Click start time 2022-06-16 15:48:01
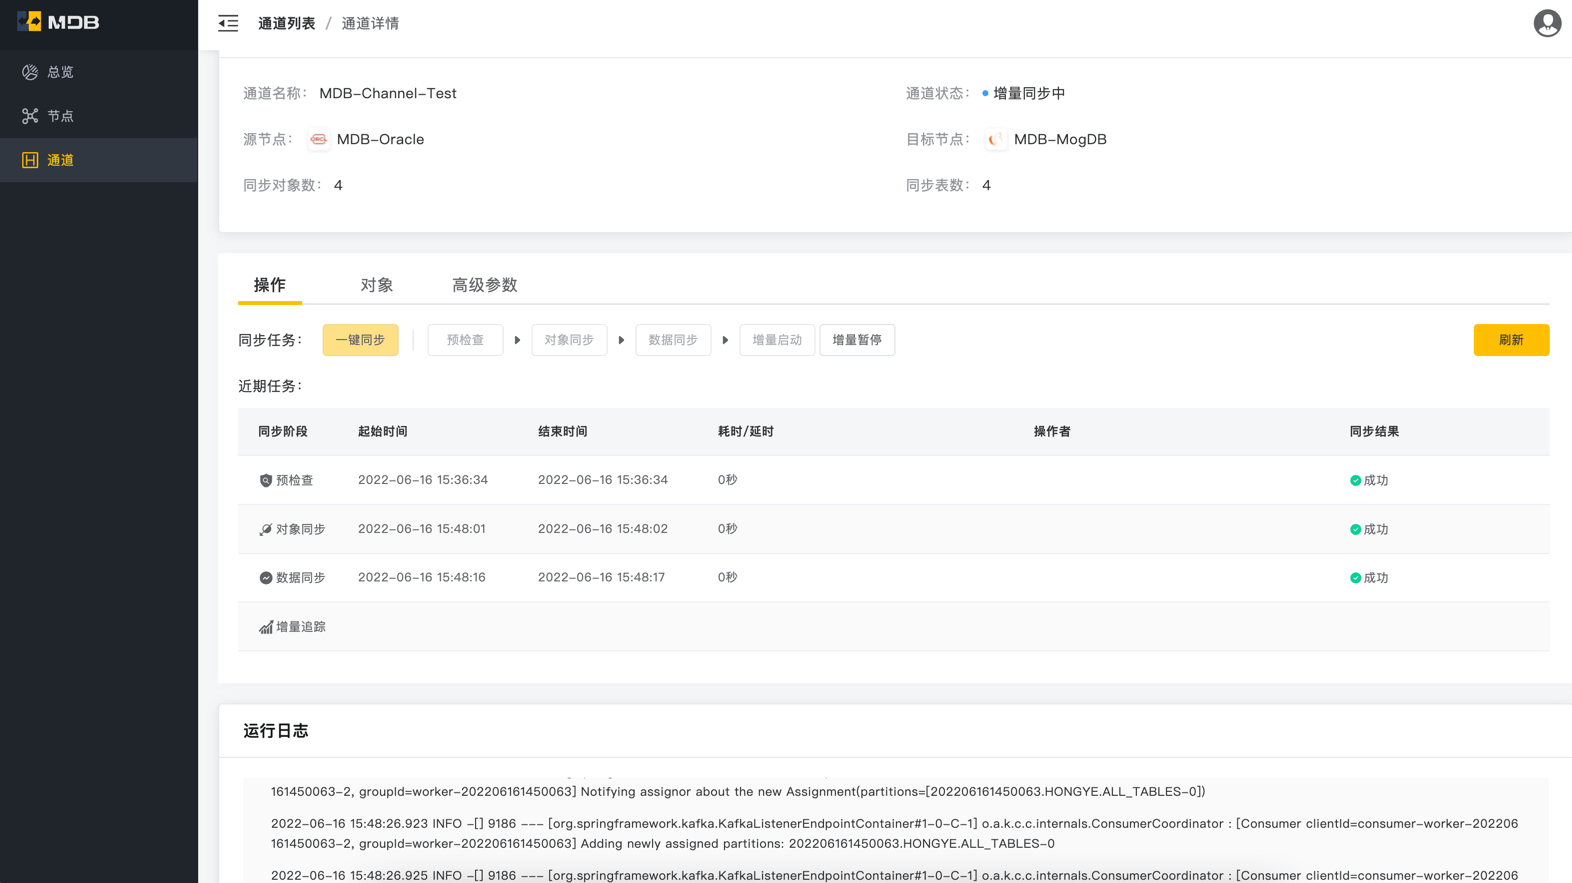This screenshot has height=883, width=1572. (422, 529)
